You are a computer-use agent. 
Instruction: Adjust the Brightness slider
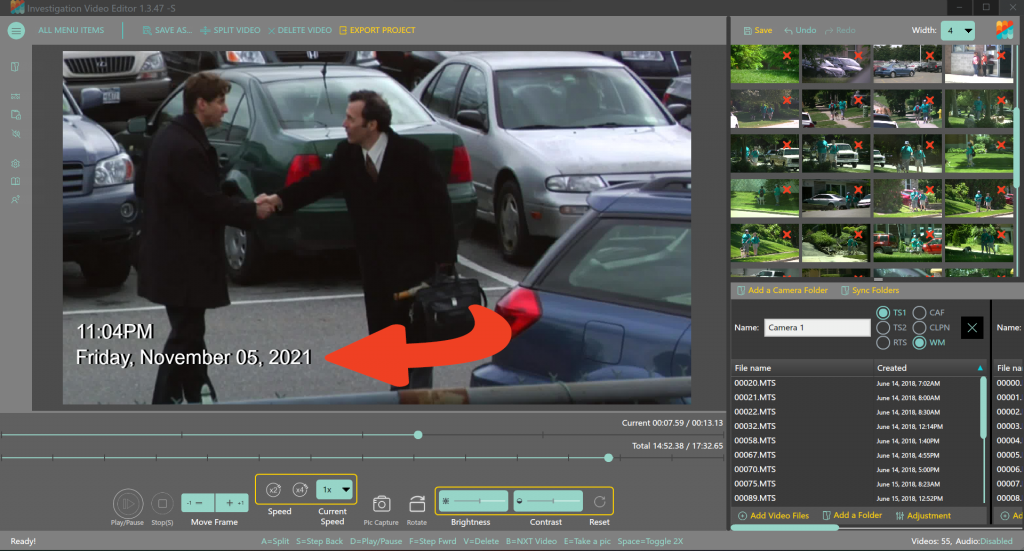[x=474, y=501]
